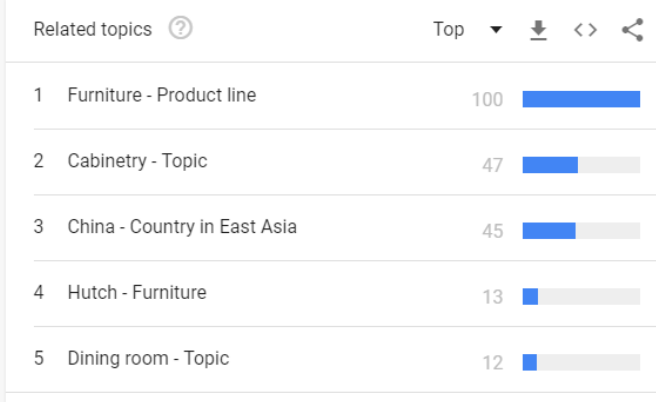Click rank number 5 in list

point(38,358)
